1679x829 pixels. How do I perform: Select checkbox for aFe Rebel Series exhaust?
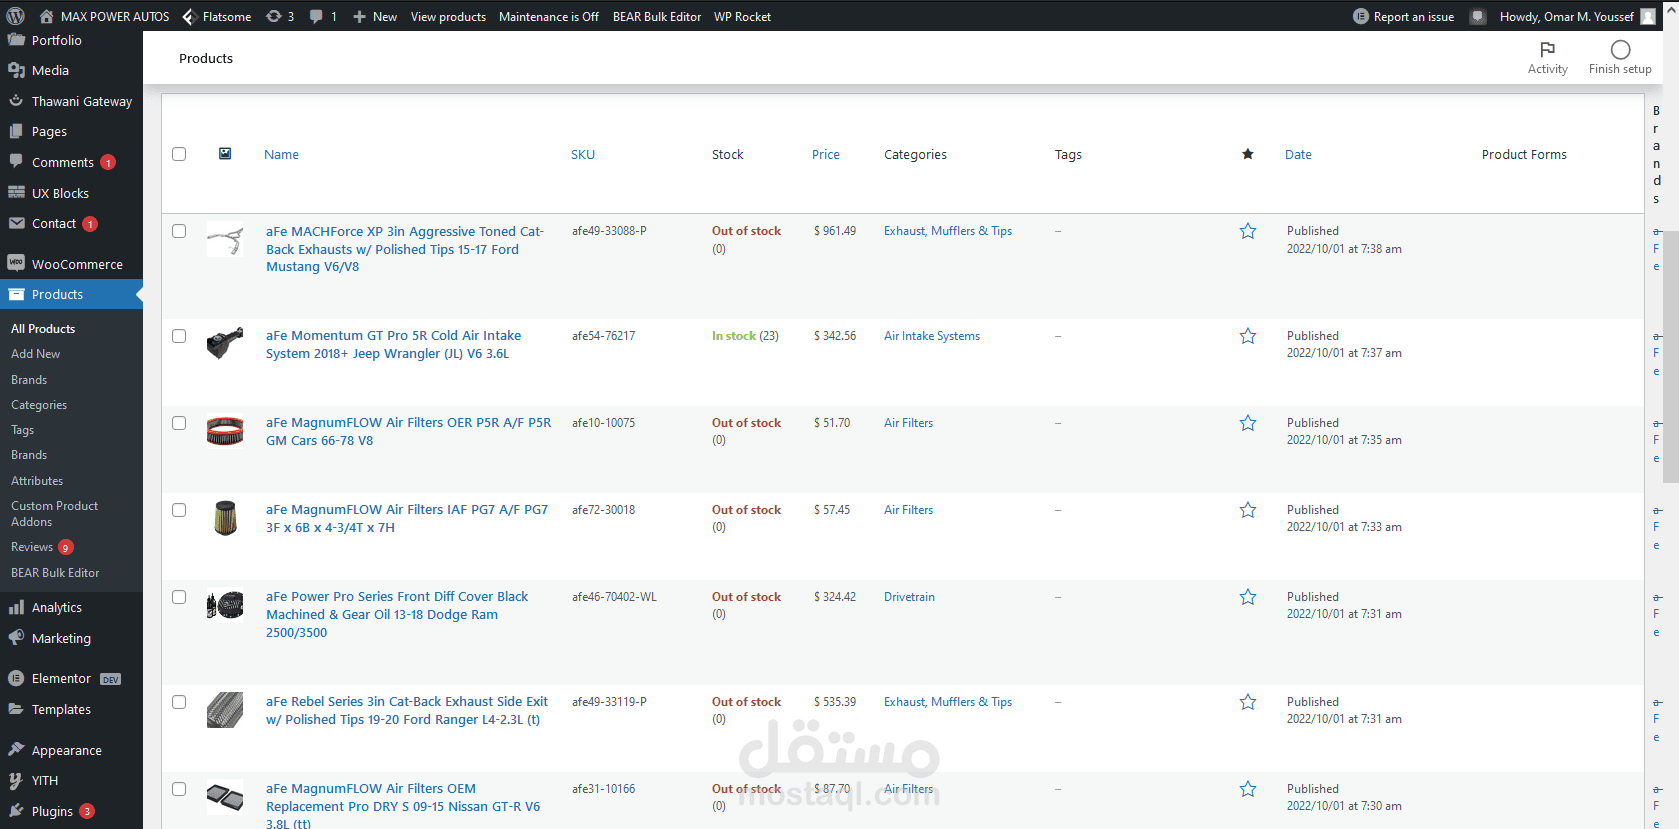pos(179,702)
